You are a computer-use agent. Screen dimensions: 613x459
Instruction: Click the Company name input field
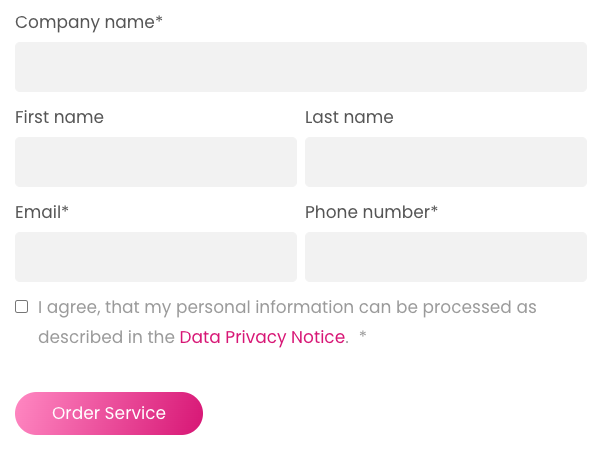[x=300, y=67]
